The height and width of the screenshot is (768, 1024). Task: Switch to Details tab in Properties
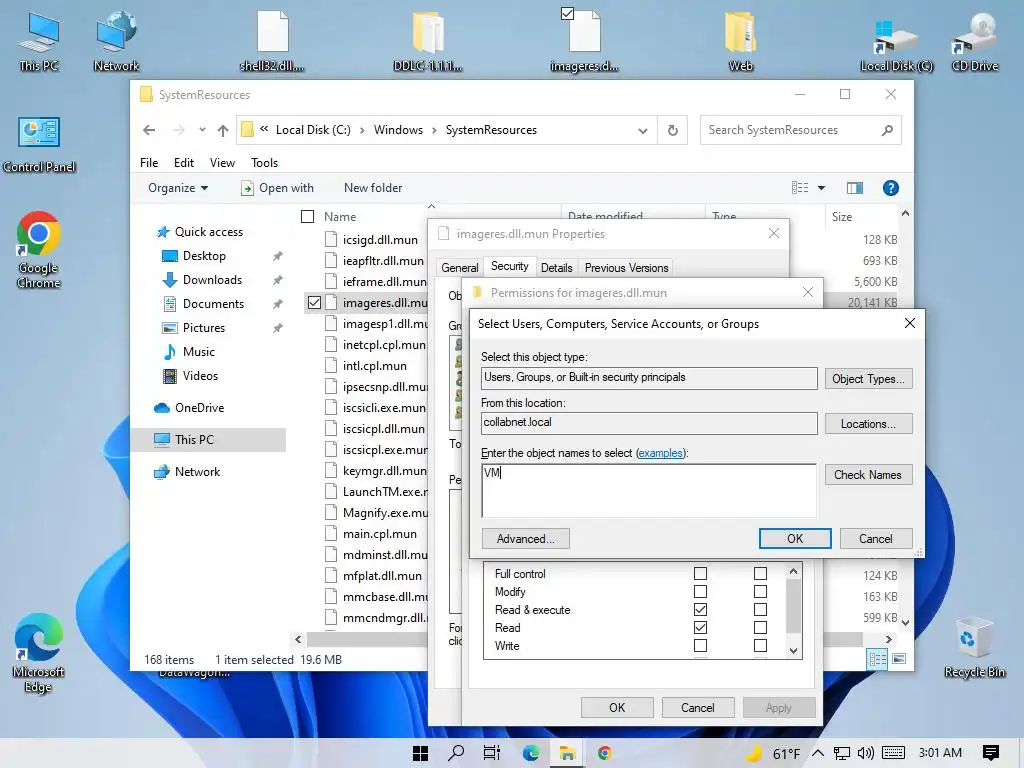click(x=556, y=268)
